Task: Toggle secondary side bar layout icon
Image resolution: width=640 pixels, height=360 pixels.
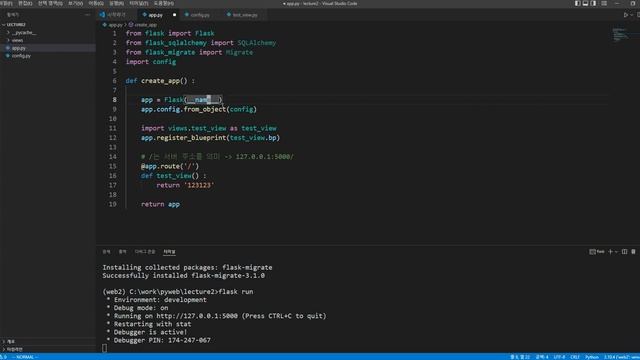Action: pos(593,3)
